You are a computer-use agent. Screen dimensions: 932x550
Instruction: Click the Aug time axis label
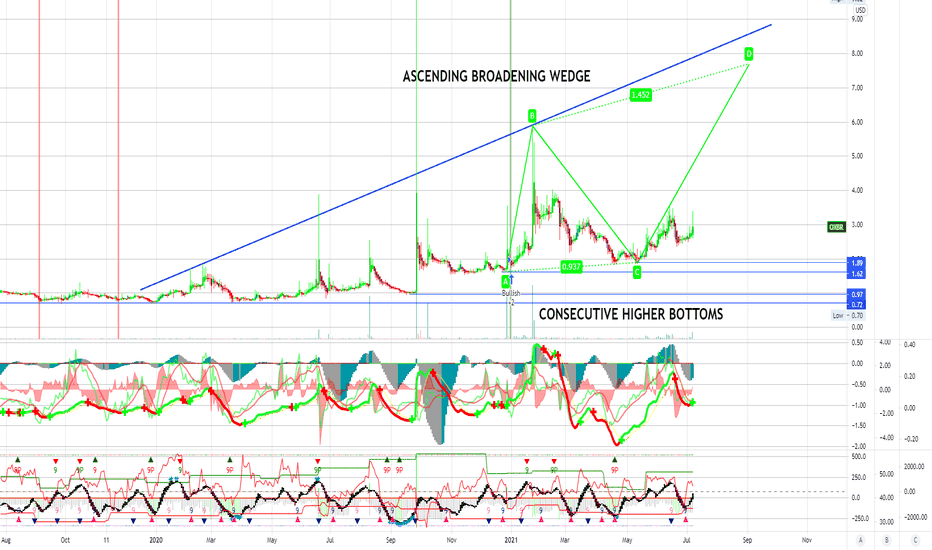6,540
